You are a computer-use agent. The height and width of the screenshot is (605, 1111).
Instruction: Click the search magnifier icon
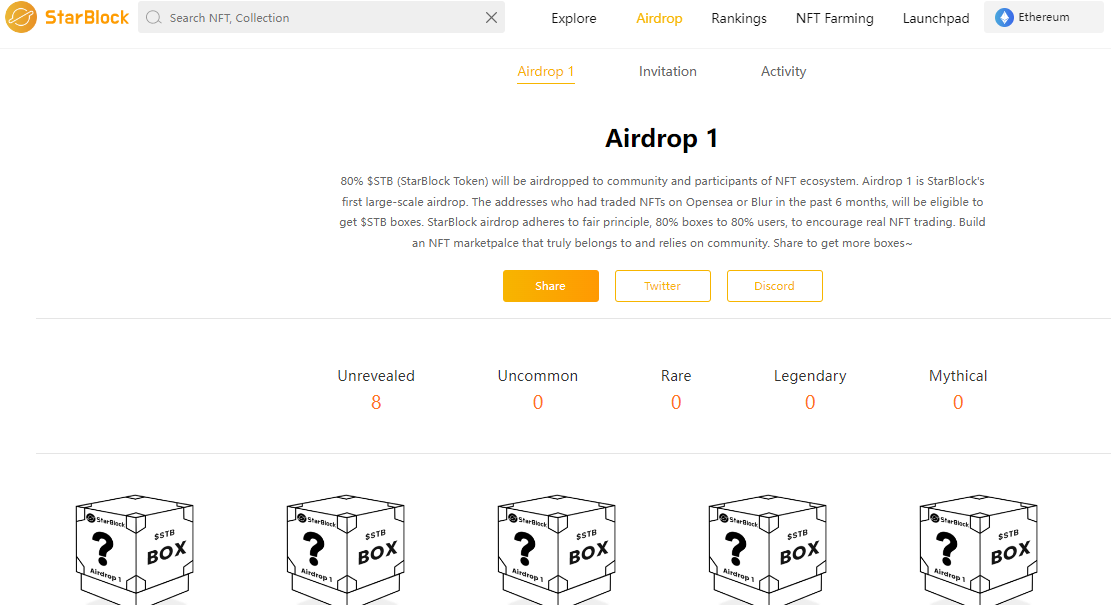point(154,18)
